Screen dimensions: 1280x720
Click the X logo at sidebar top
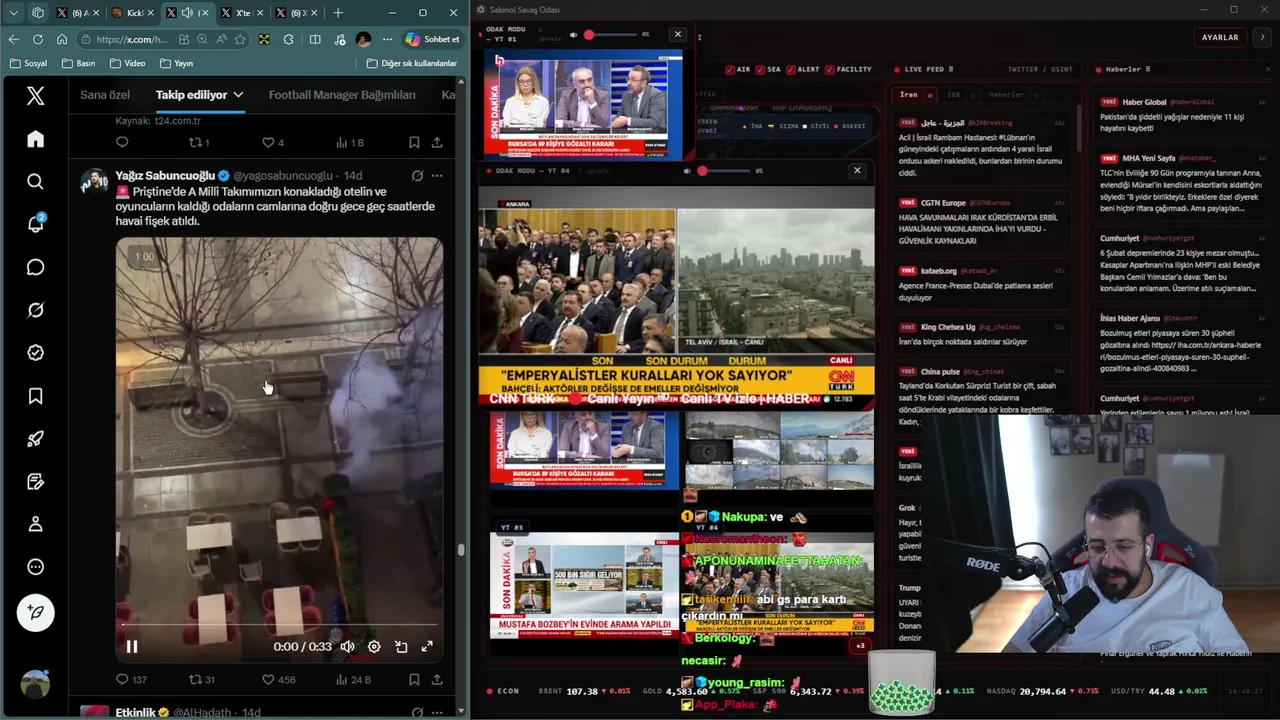pyautogui.click(x=35, y=96)
